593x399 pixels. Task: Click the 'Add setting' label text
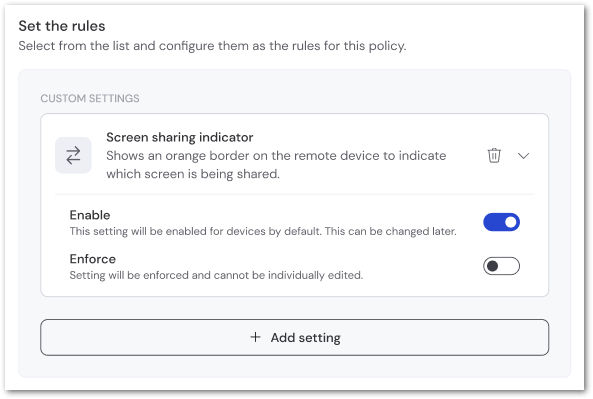pyautogui.click(x=306, y=337)
